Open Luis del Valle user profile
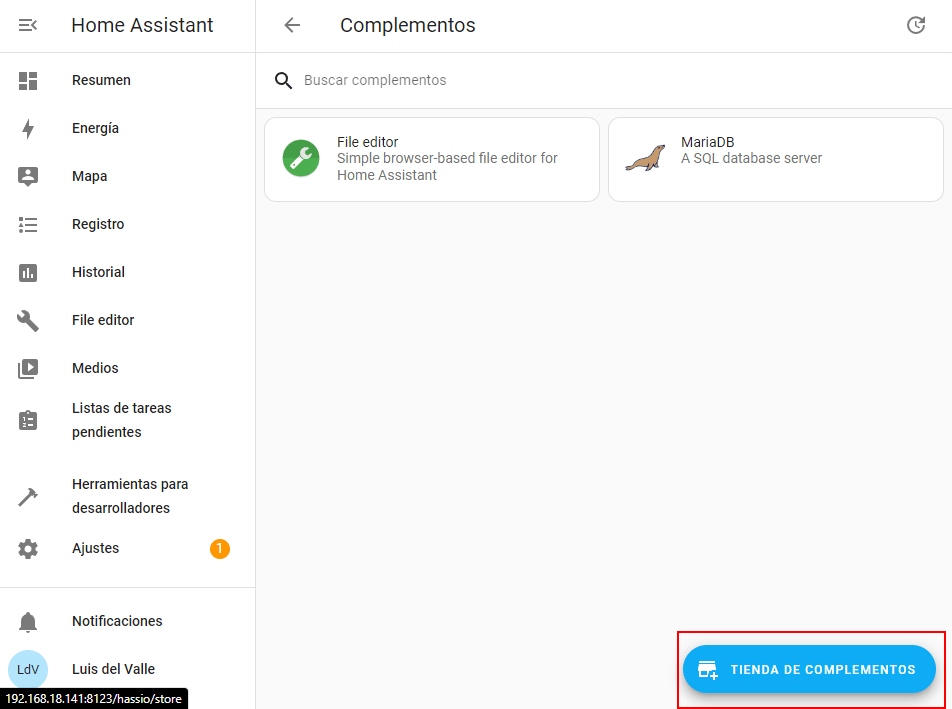The width and height of the screenshot is (952, 709). coord(113,670)
